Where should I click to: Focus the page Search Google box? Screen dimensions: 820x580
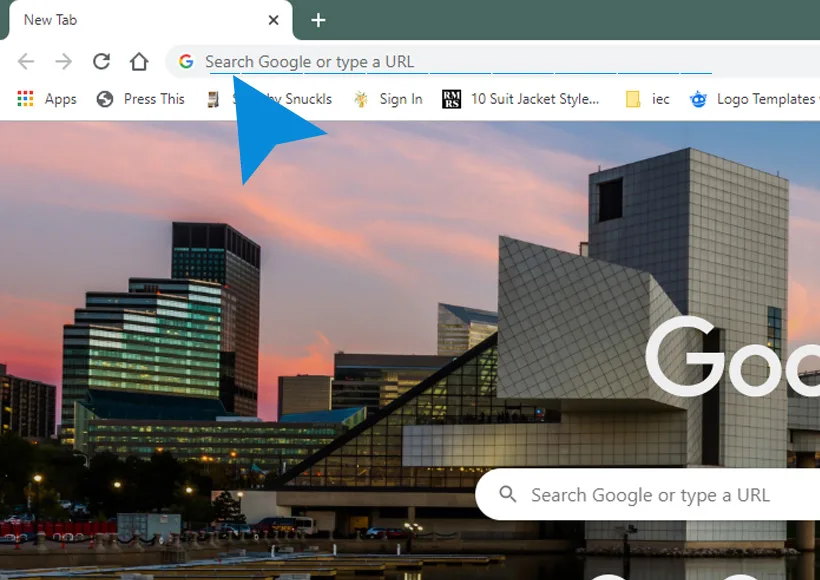pyautogui.click(x=647, y=494)
